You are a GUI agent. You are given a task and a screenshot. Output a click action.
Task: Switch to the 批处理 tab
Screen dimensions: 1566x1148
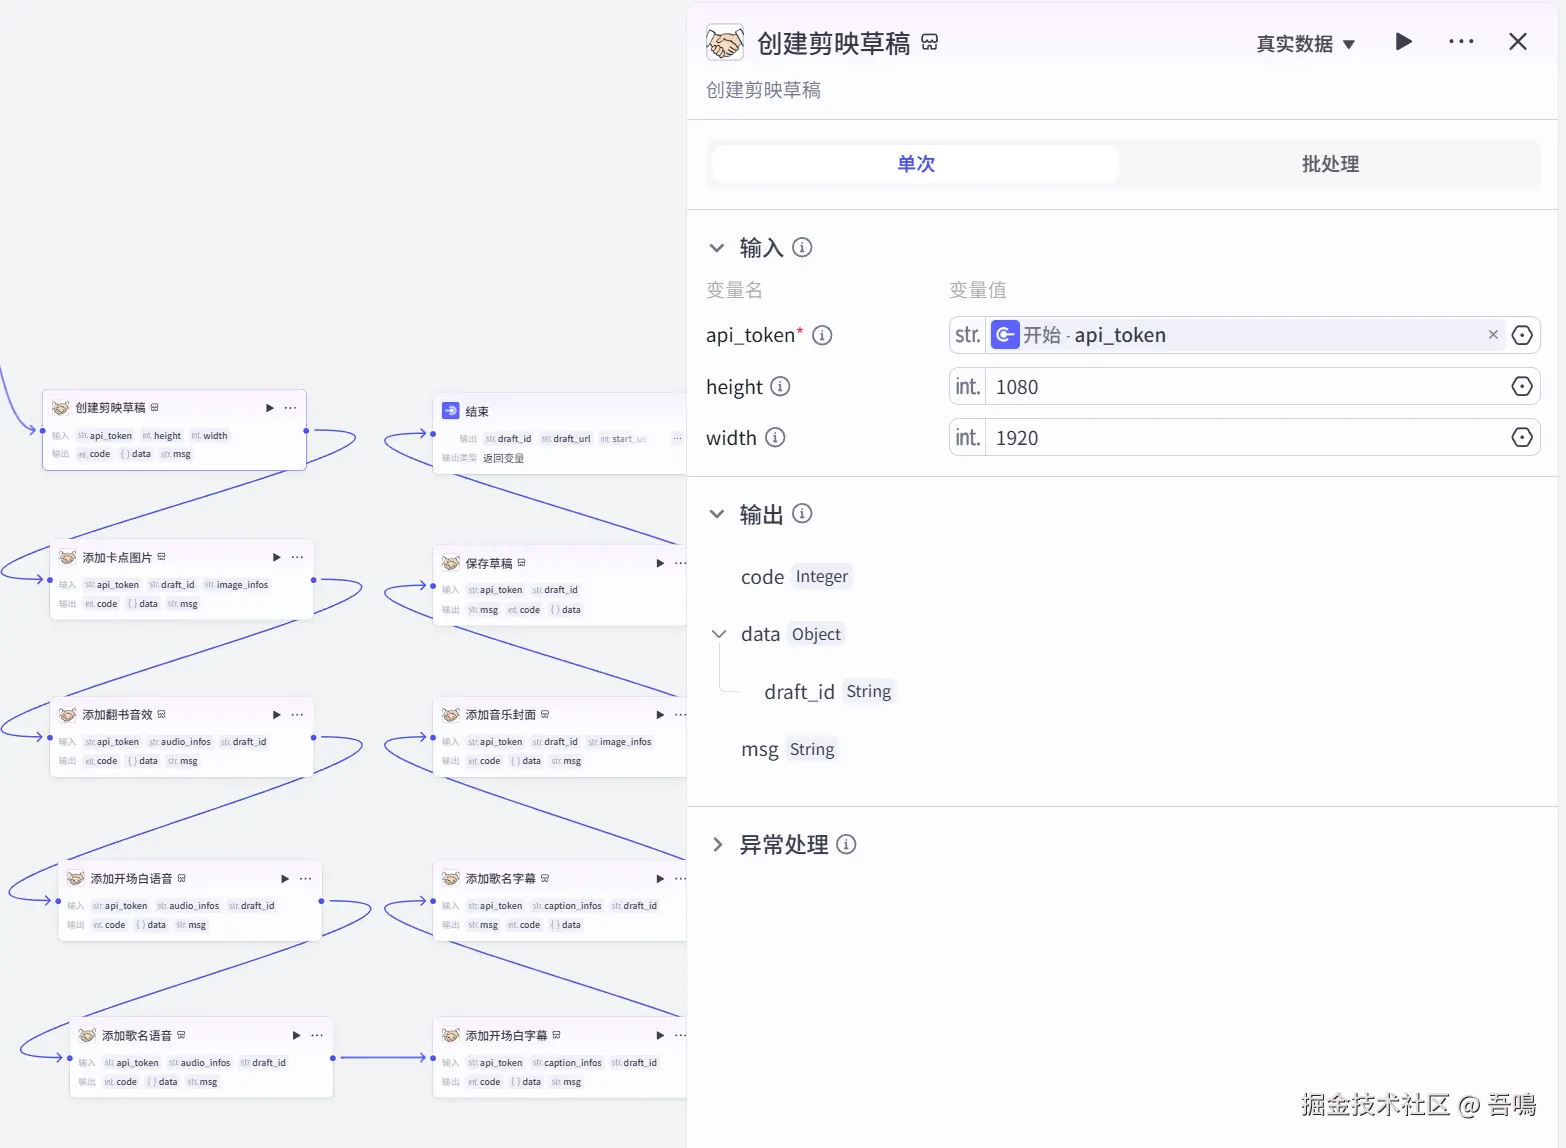[1330, 164]
